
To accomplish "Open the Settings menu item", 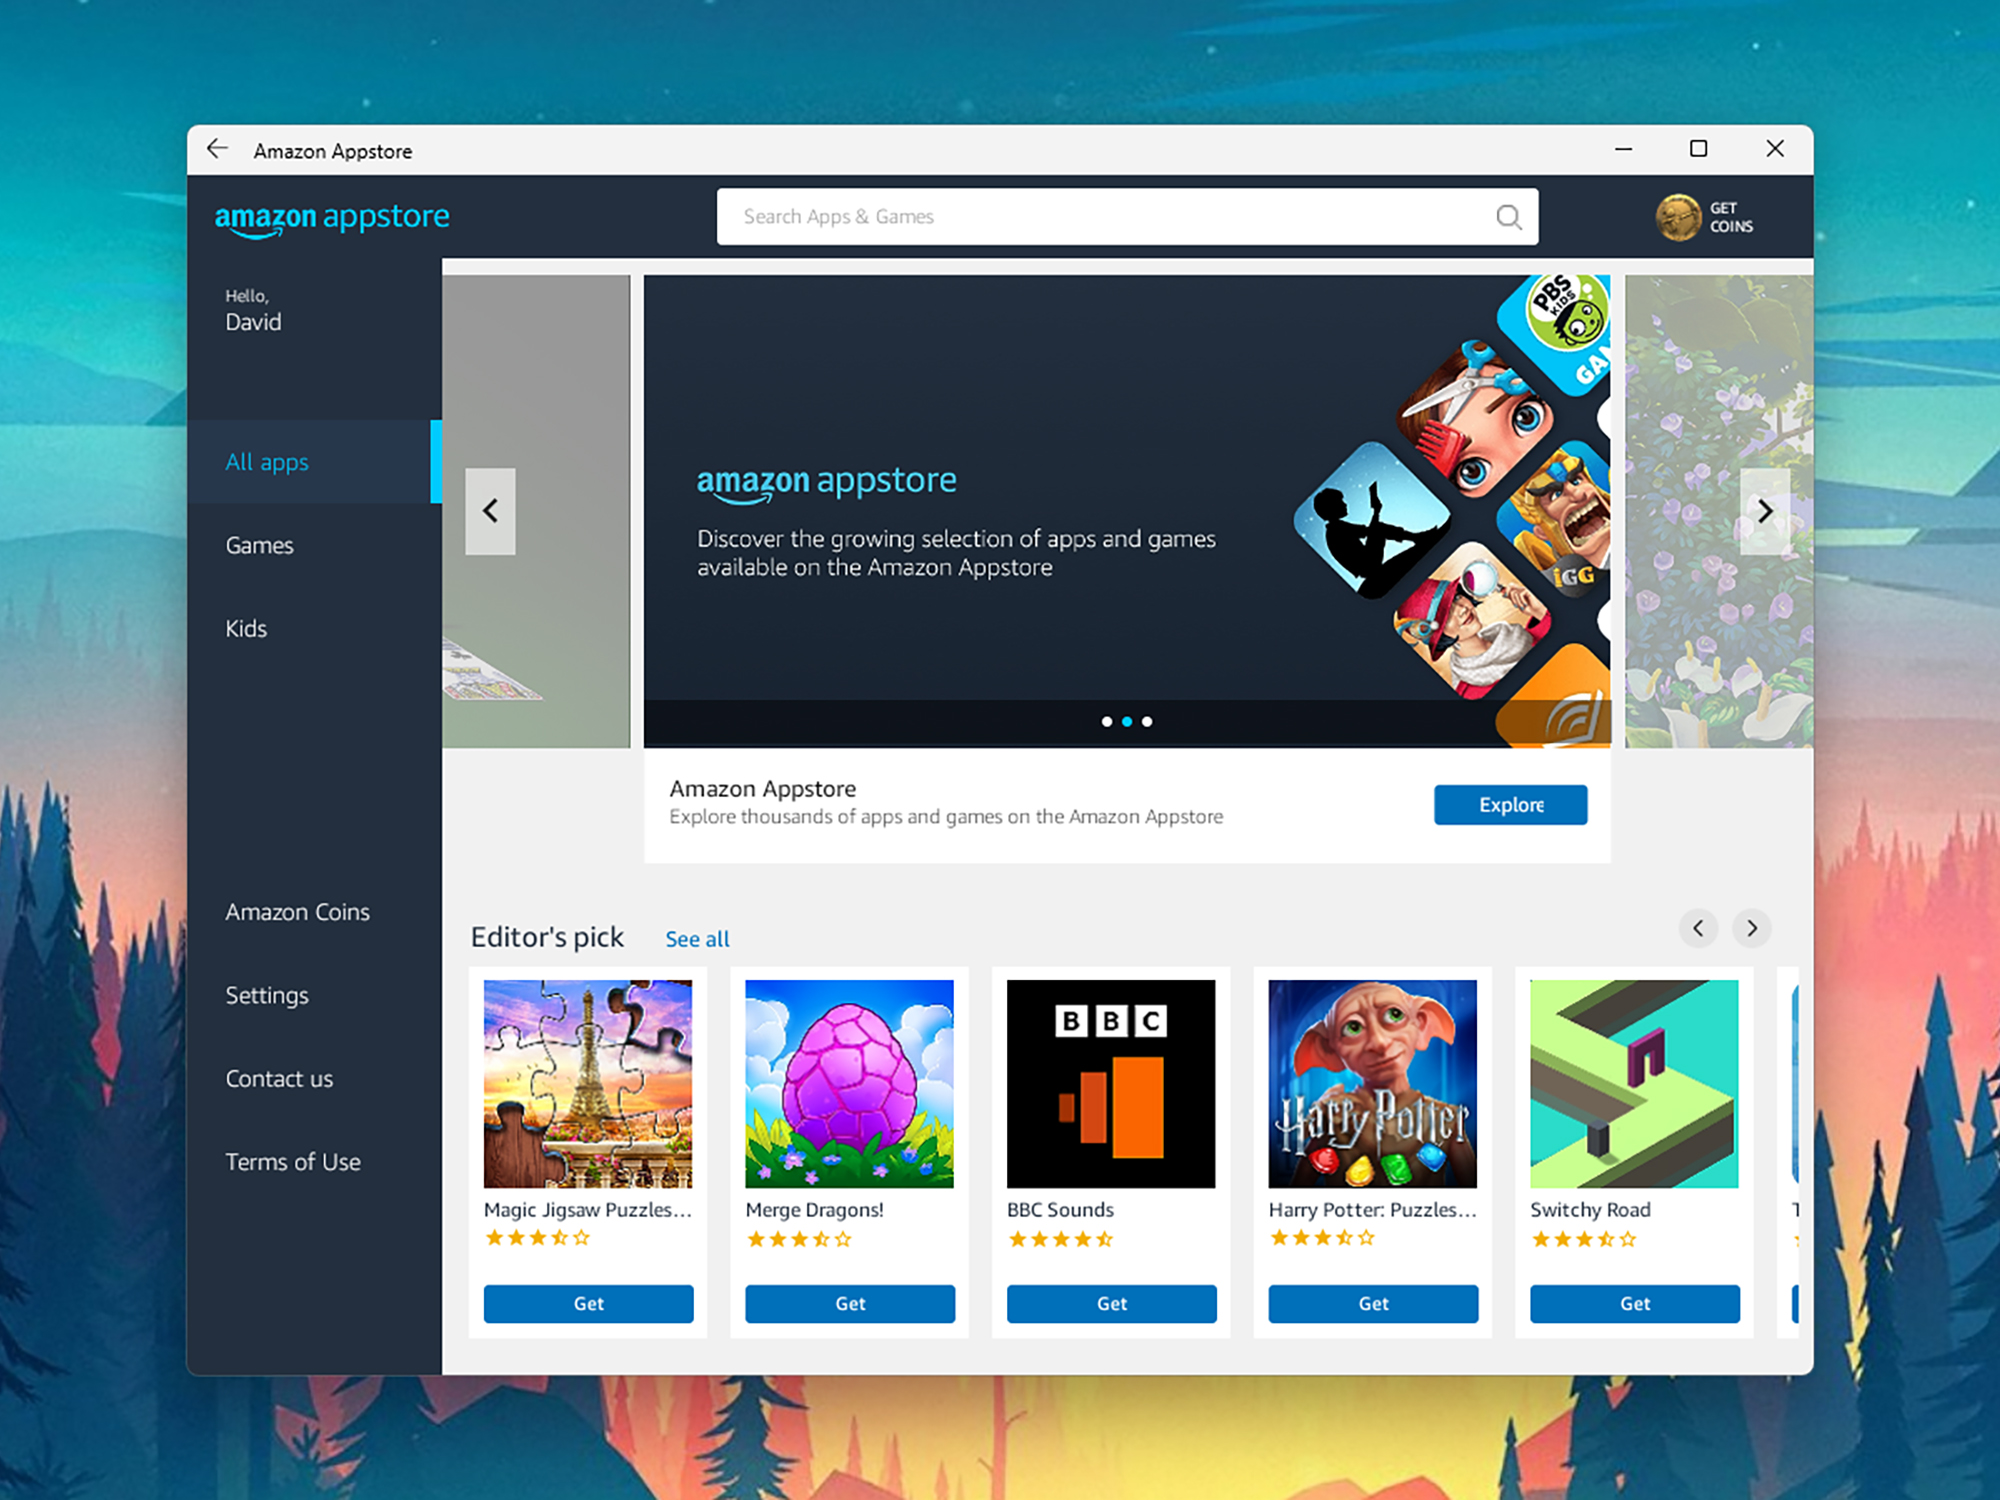I will point(266,996).
